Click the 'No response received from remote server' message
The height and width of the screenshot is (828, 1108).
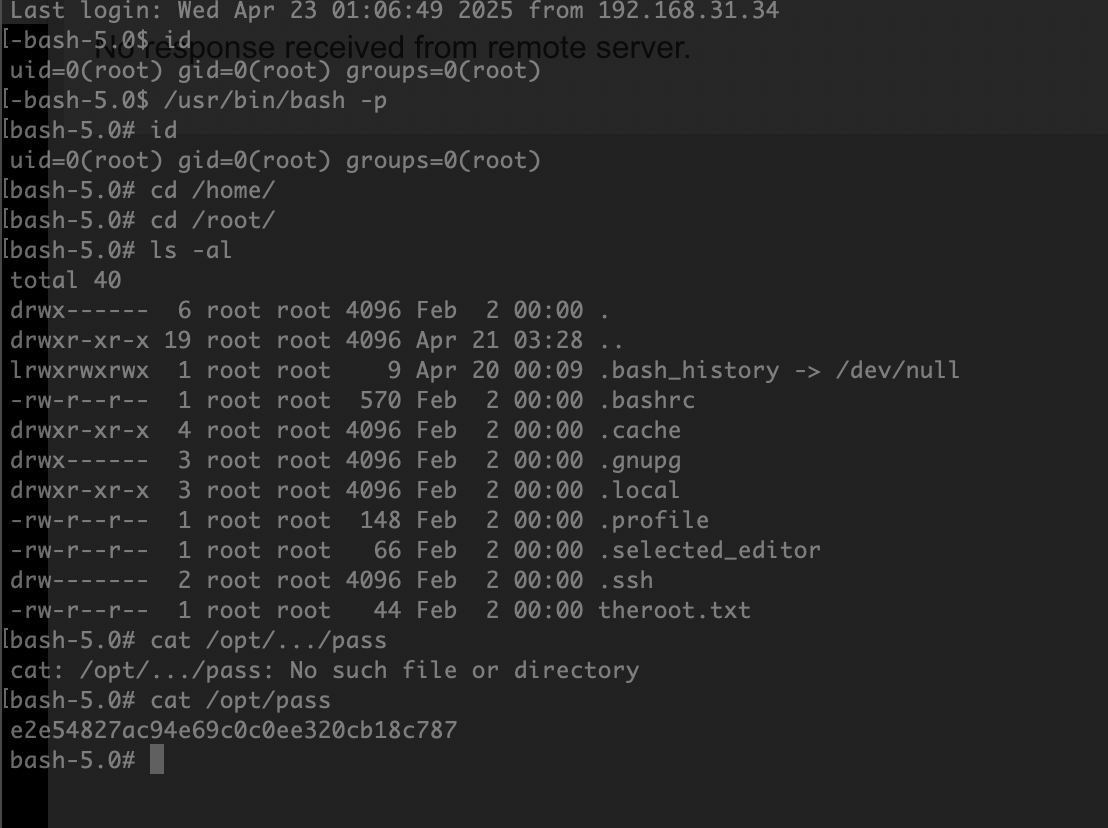tap(392, 47)
